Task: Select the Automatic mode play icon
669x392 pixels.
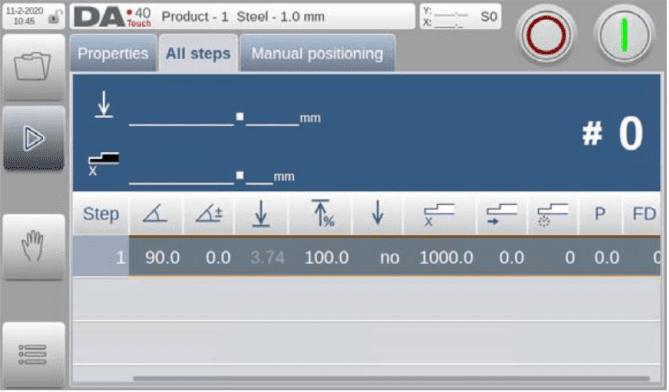Action: [x=33, y=138]
